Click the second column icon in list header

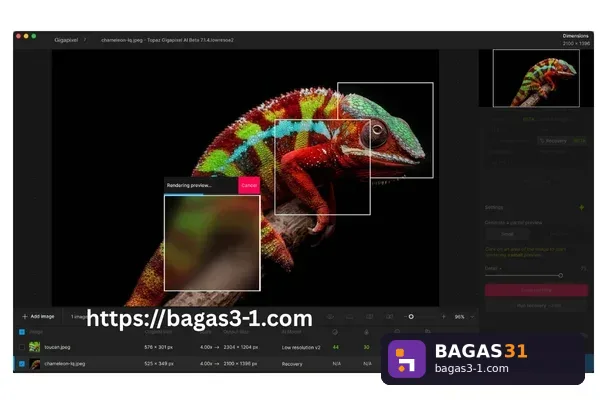point(366,332)
